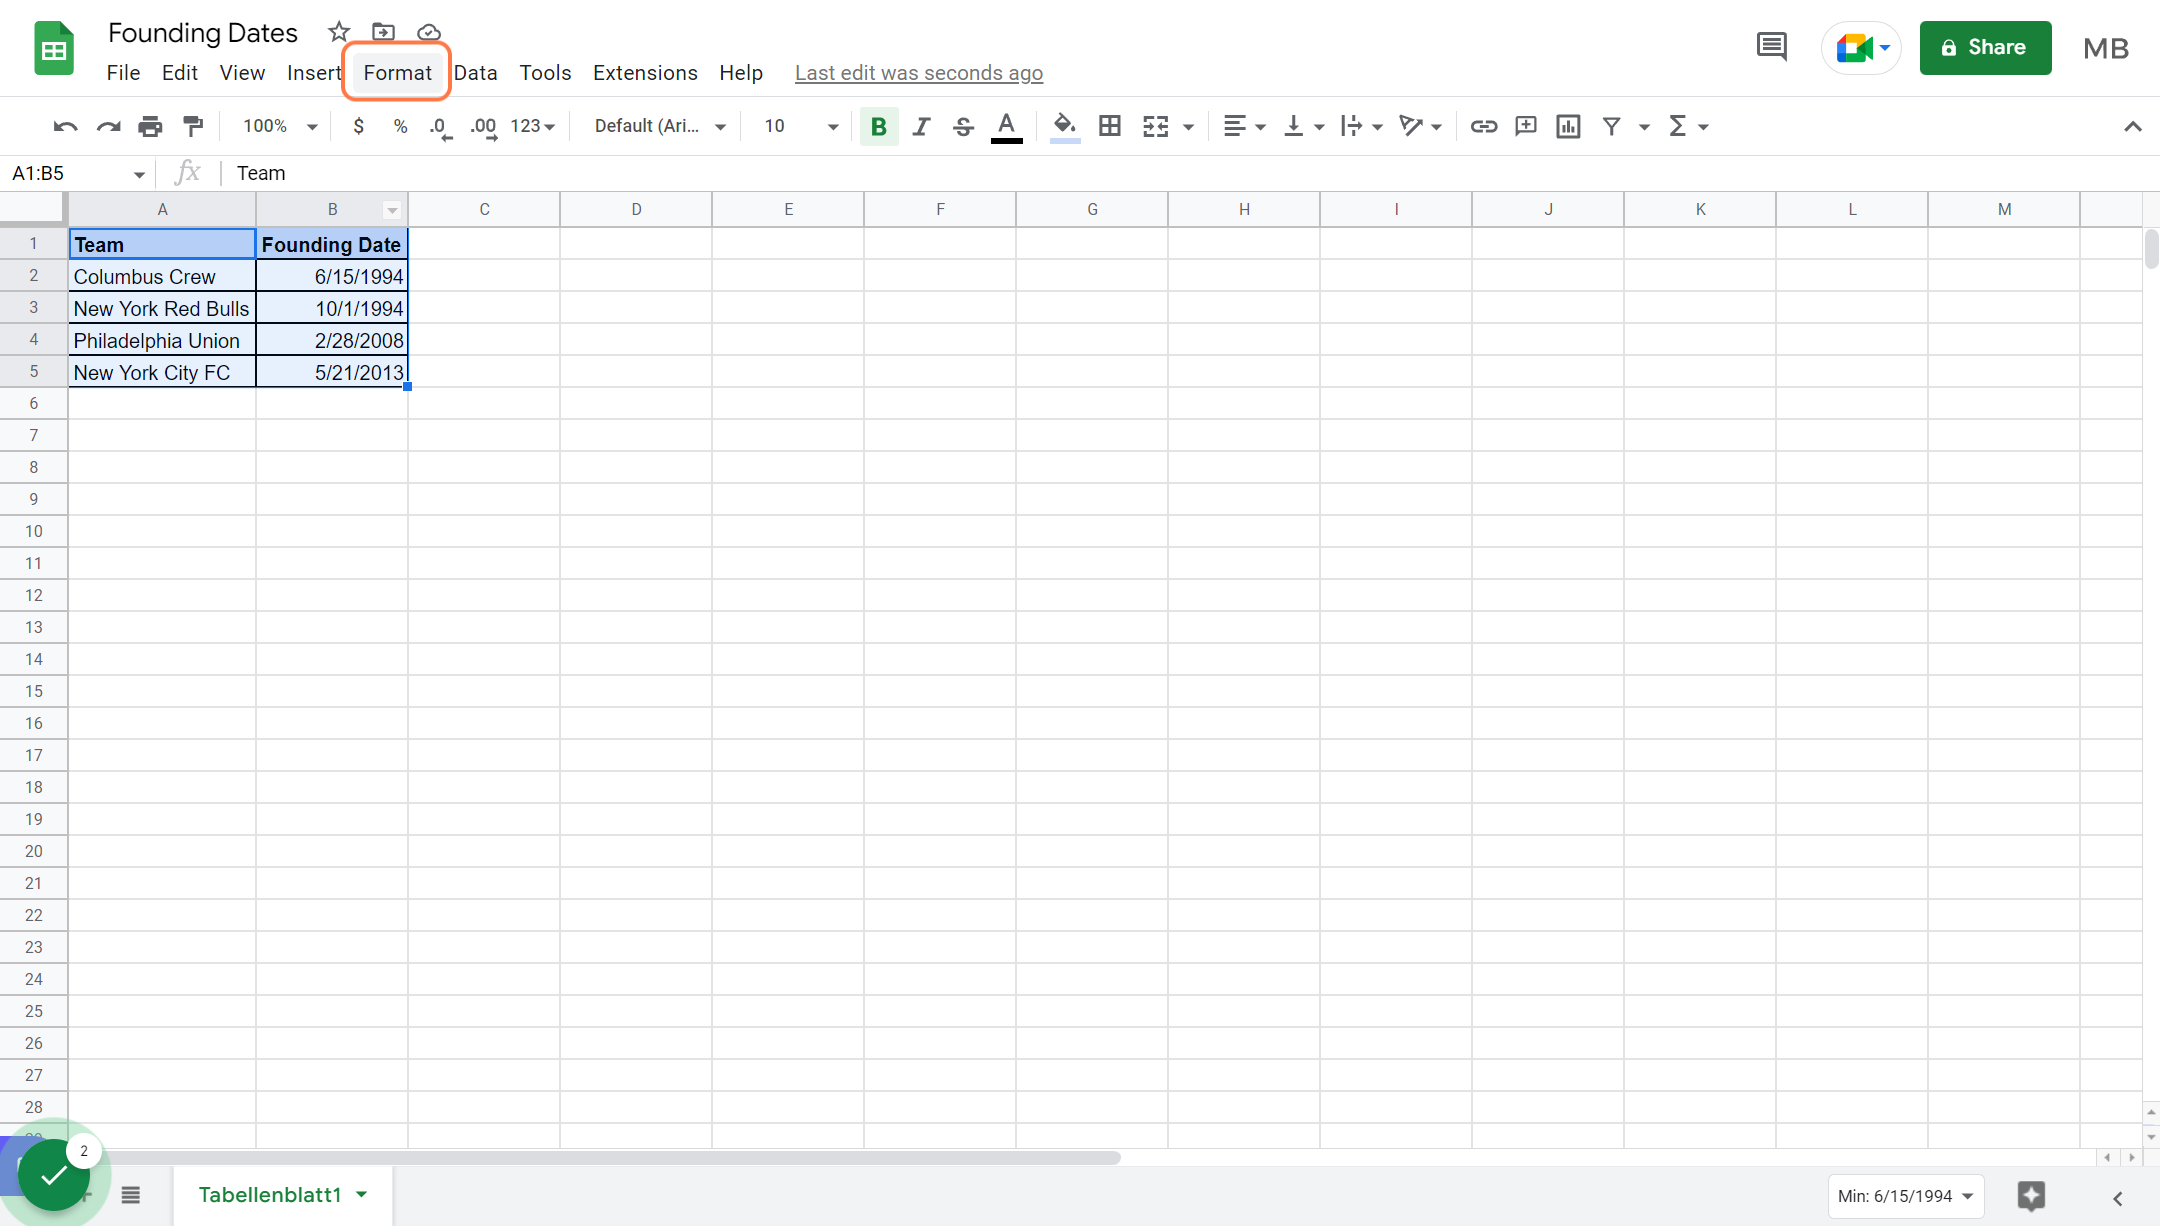Format as currency with dollar icon
Screen dimensions: 2160x1226
(358, 126)
